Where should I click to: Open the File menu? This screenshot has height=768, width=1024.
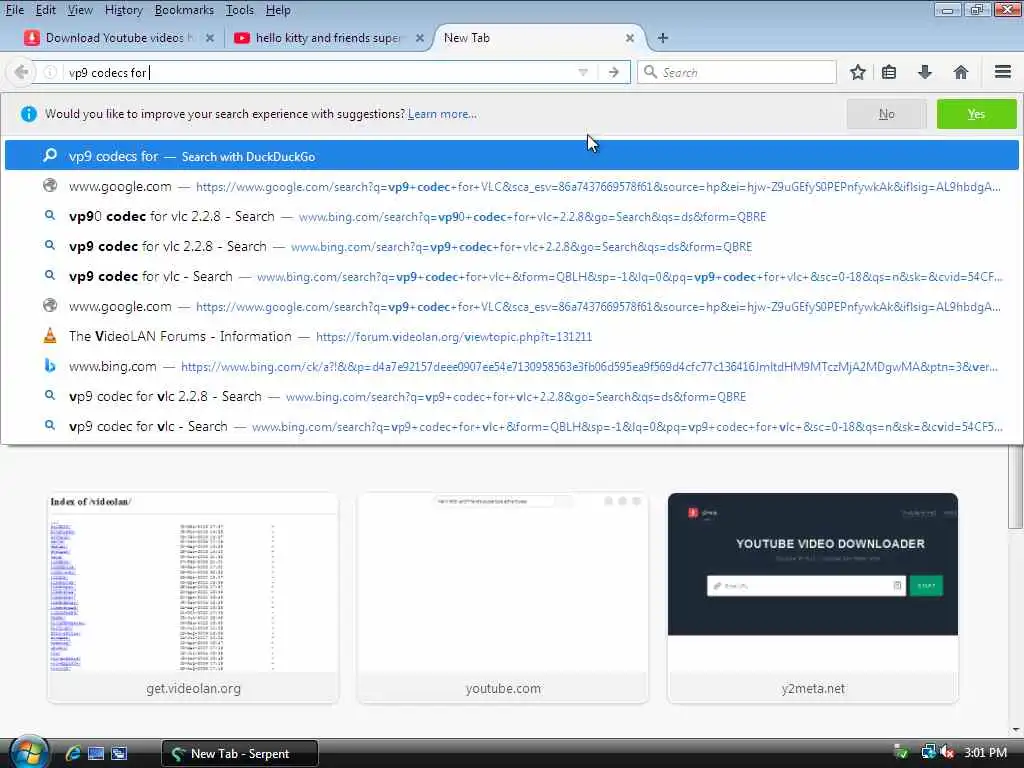point(14,10)
